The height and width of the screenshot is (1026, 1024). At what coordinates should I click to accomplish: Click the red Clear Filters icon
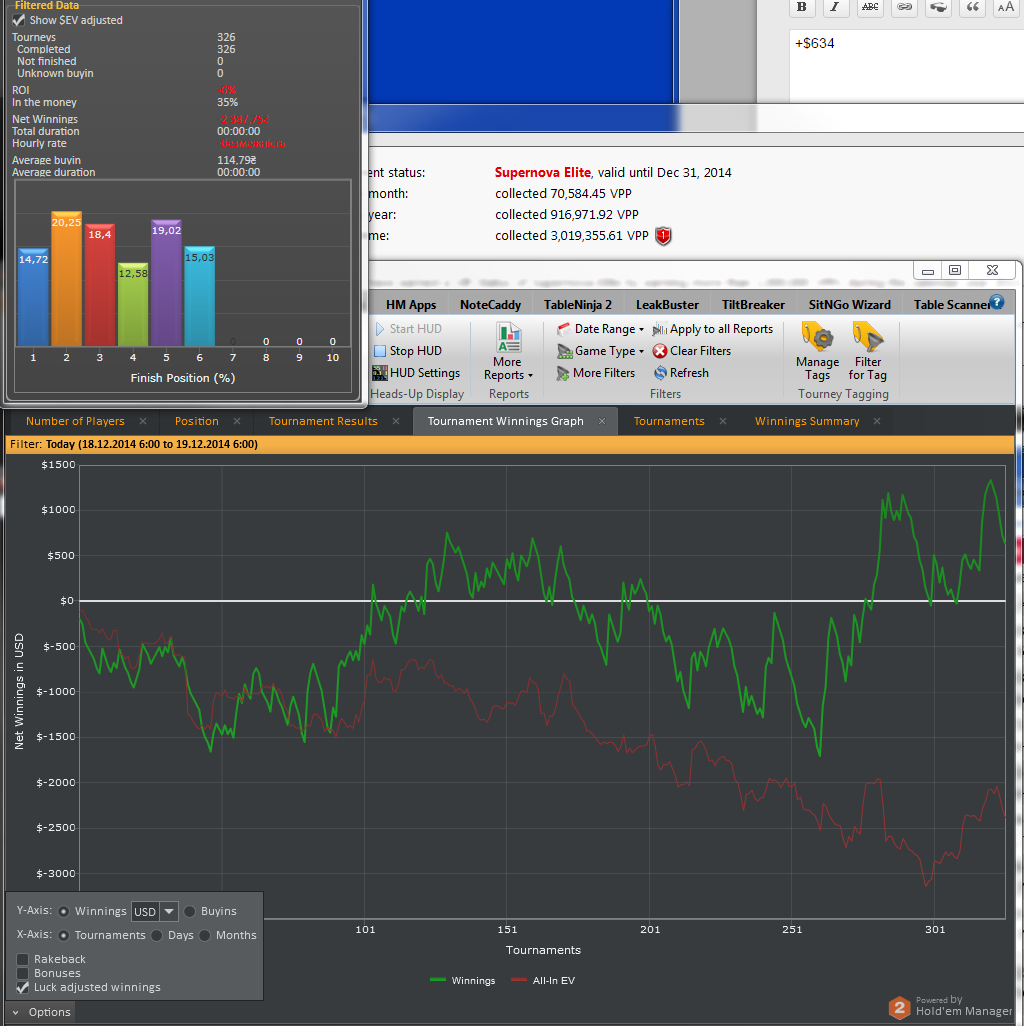(660, 351)
